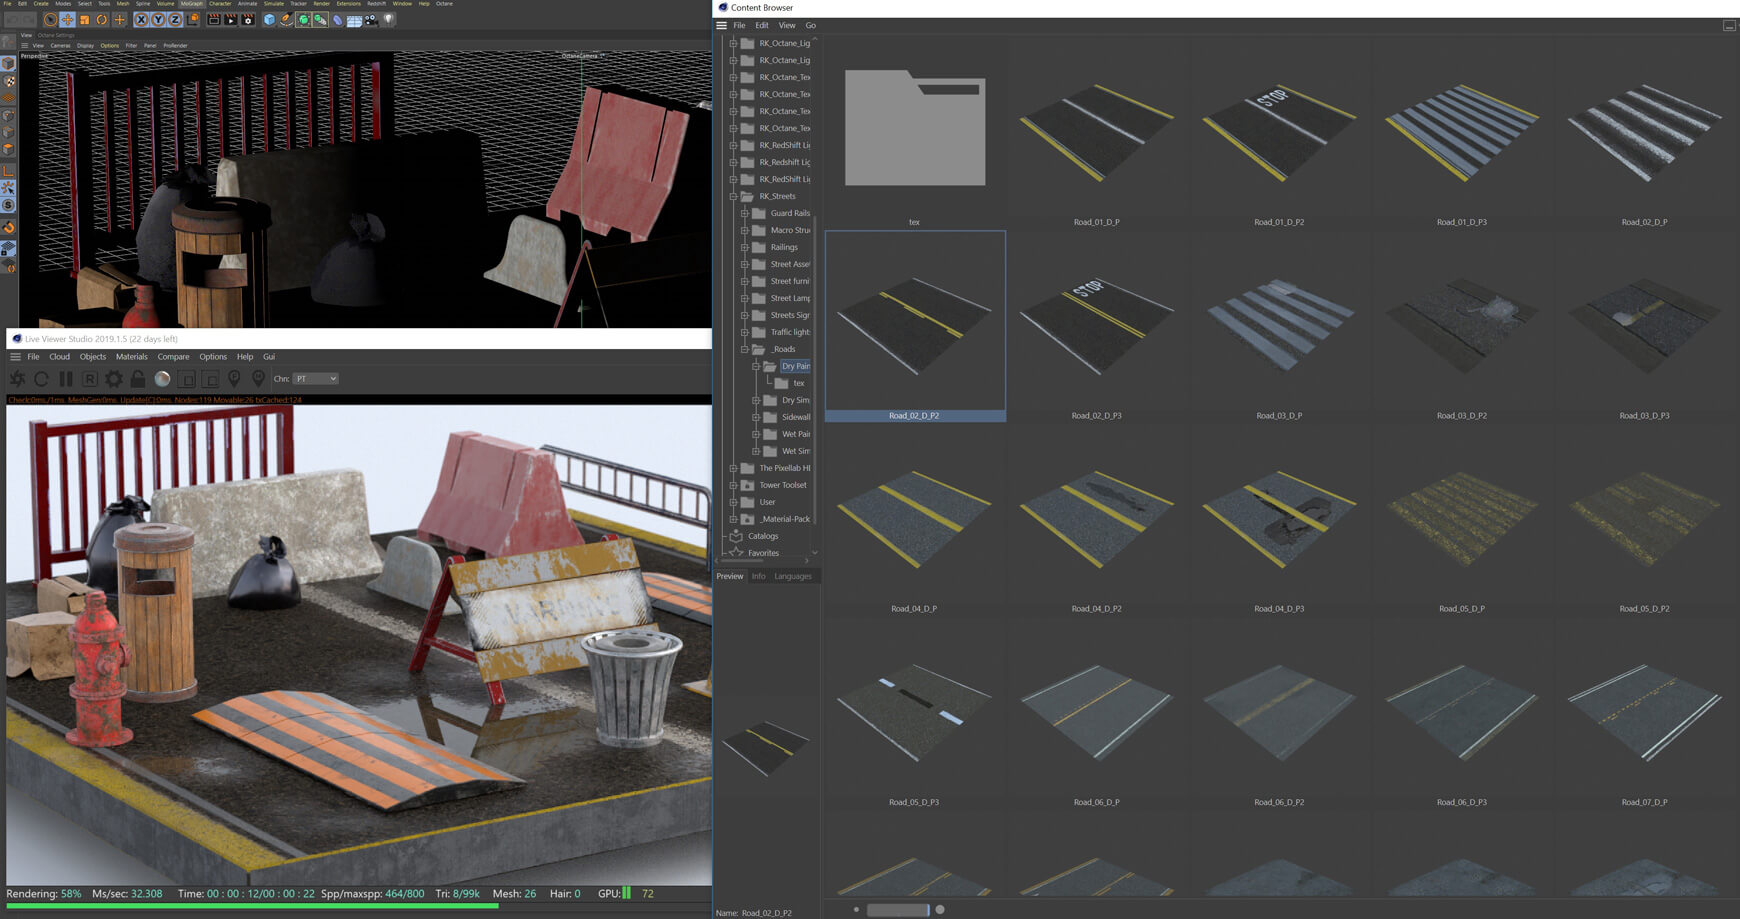This screenshot has width=1740, height=919.
Task: Open Edit Render Settings icon
Action: 248,19
